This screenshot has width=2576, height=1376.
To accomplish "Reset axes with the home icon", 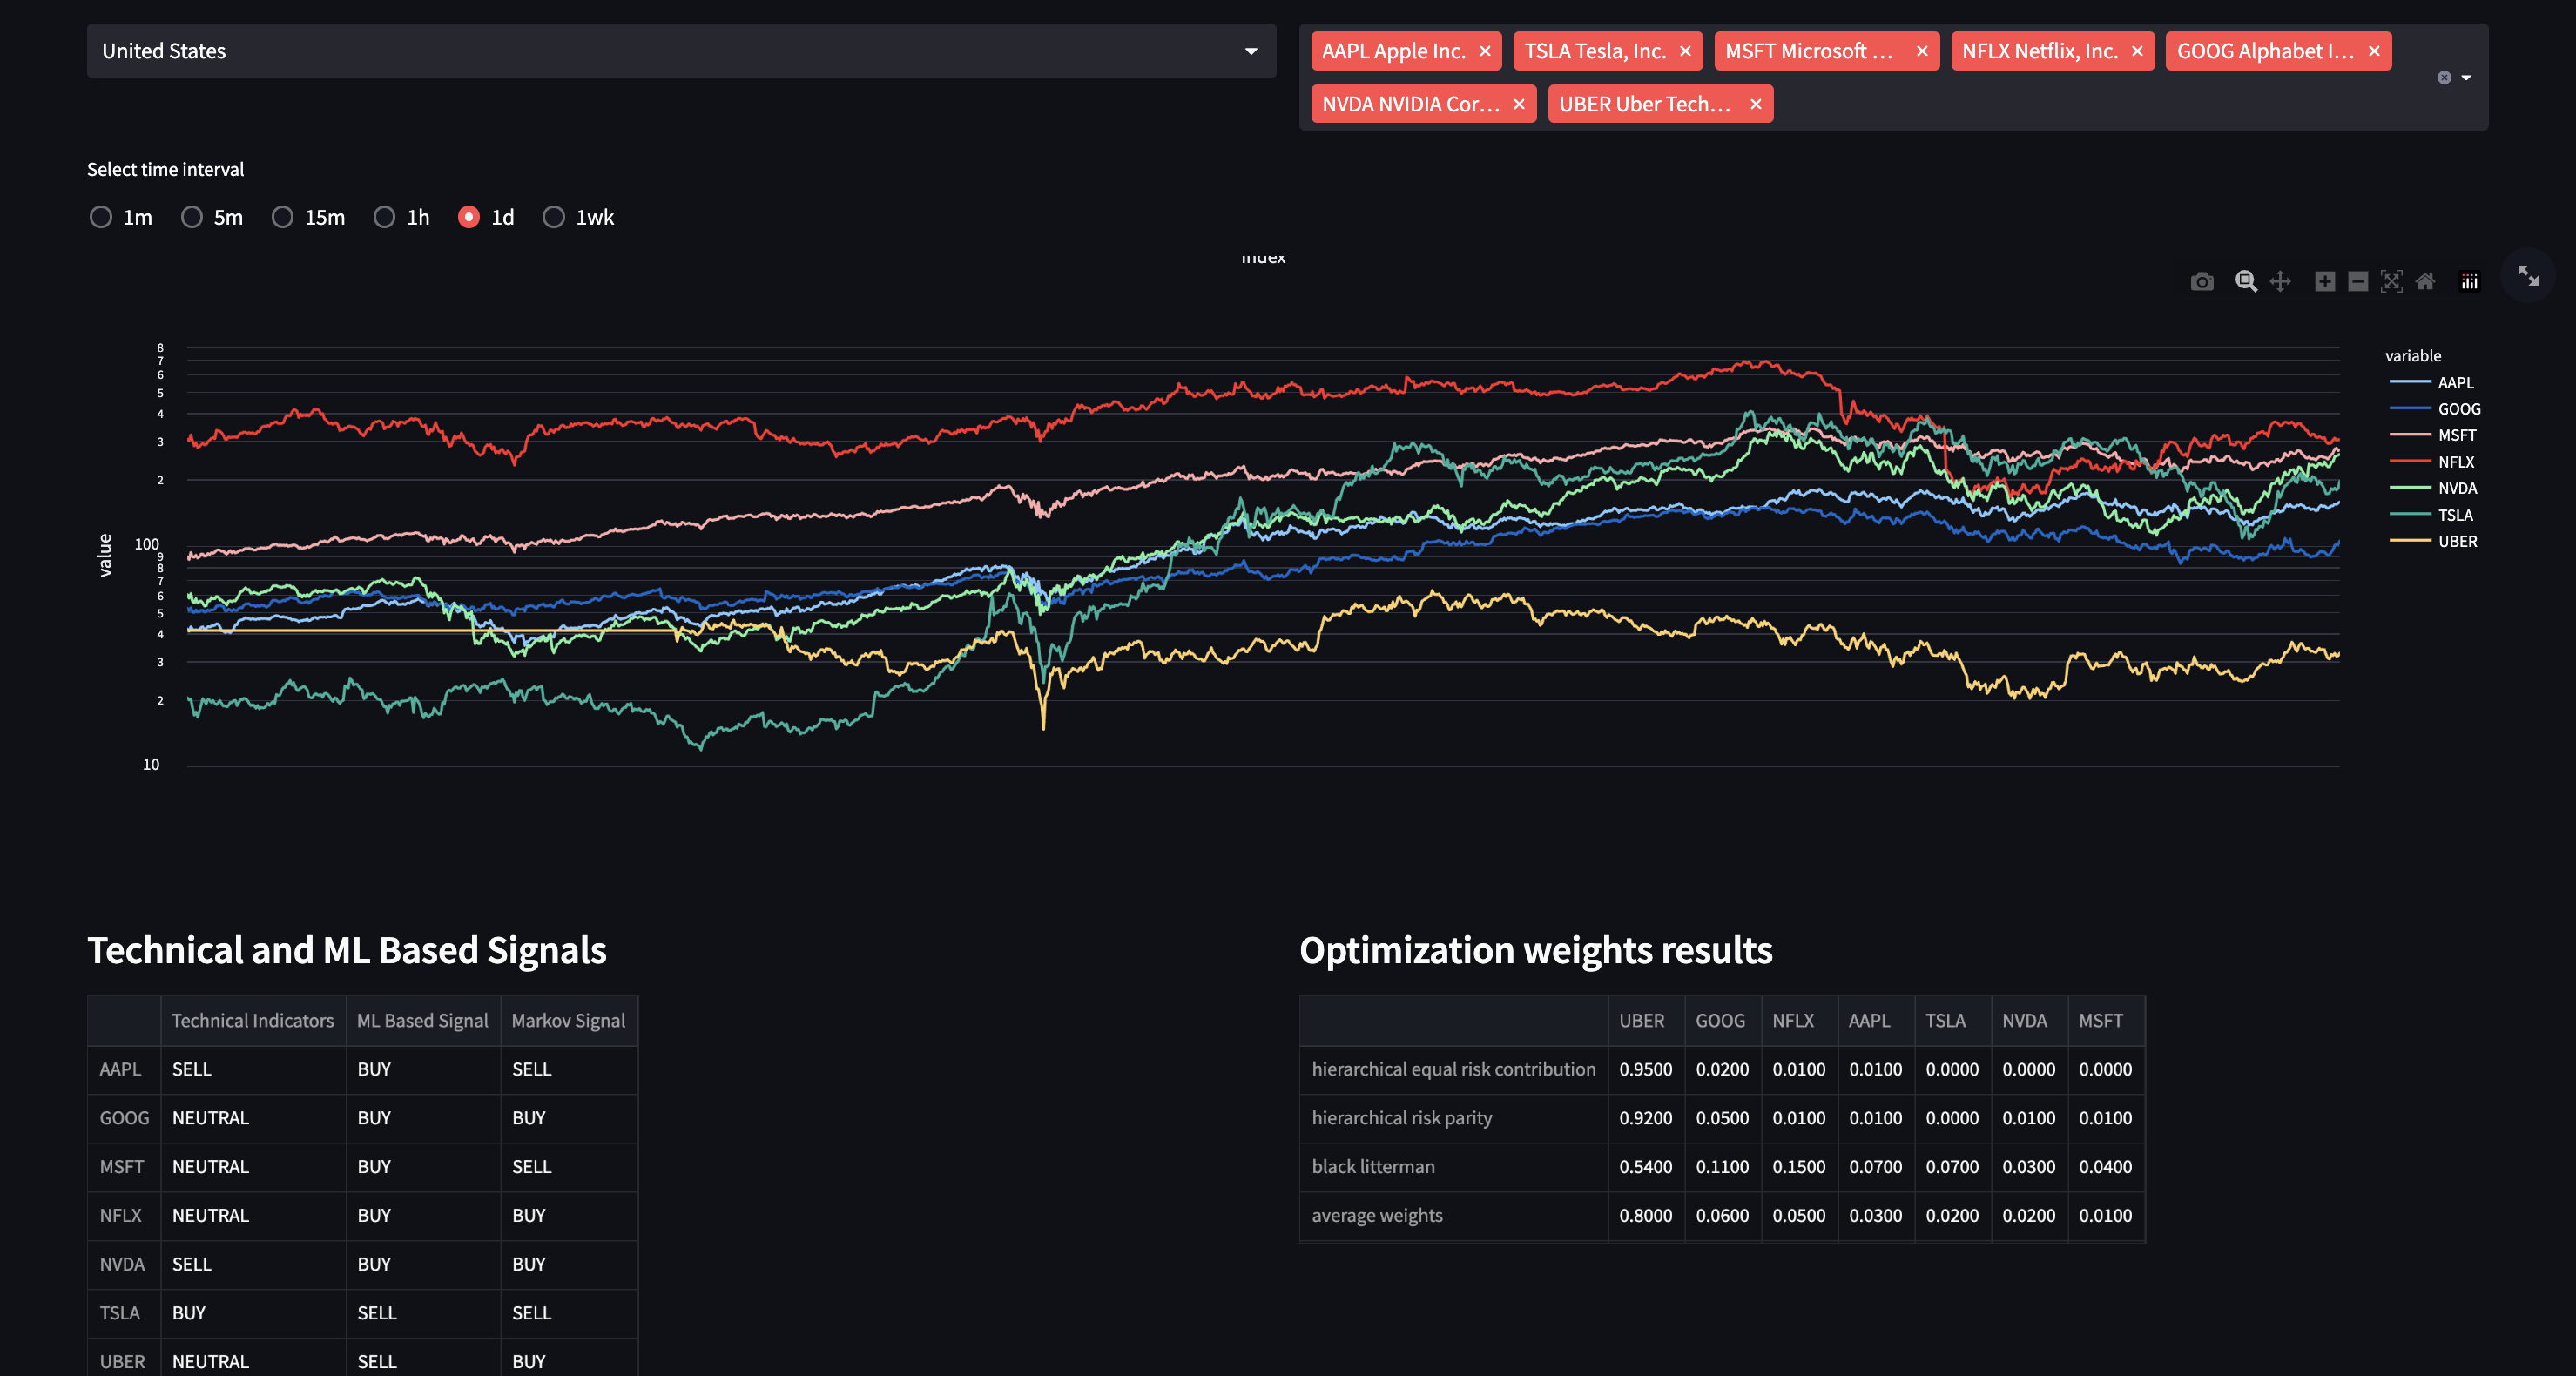I will [2425, 282].
